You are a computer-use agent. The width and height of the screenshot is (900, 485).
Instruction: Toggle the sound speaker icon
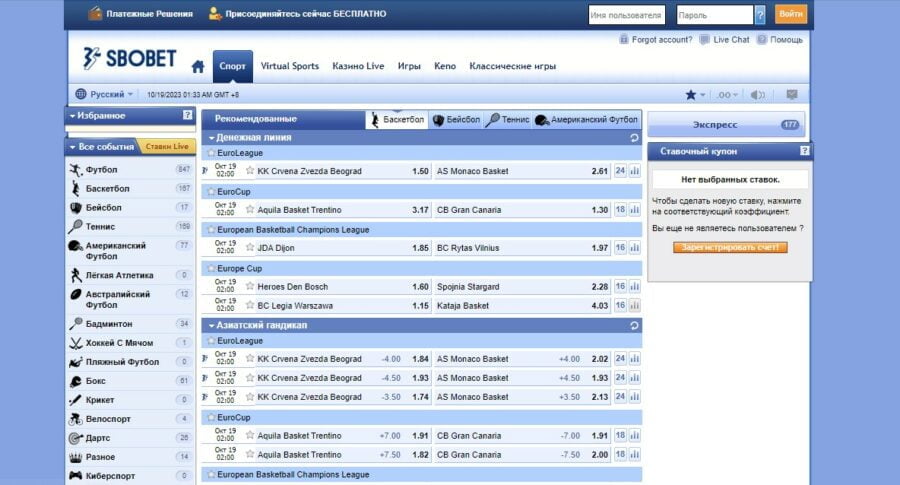[757, 95]
